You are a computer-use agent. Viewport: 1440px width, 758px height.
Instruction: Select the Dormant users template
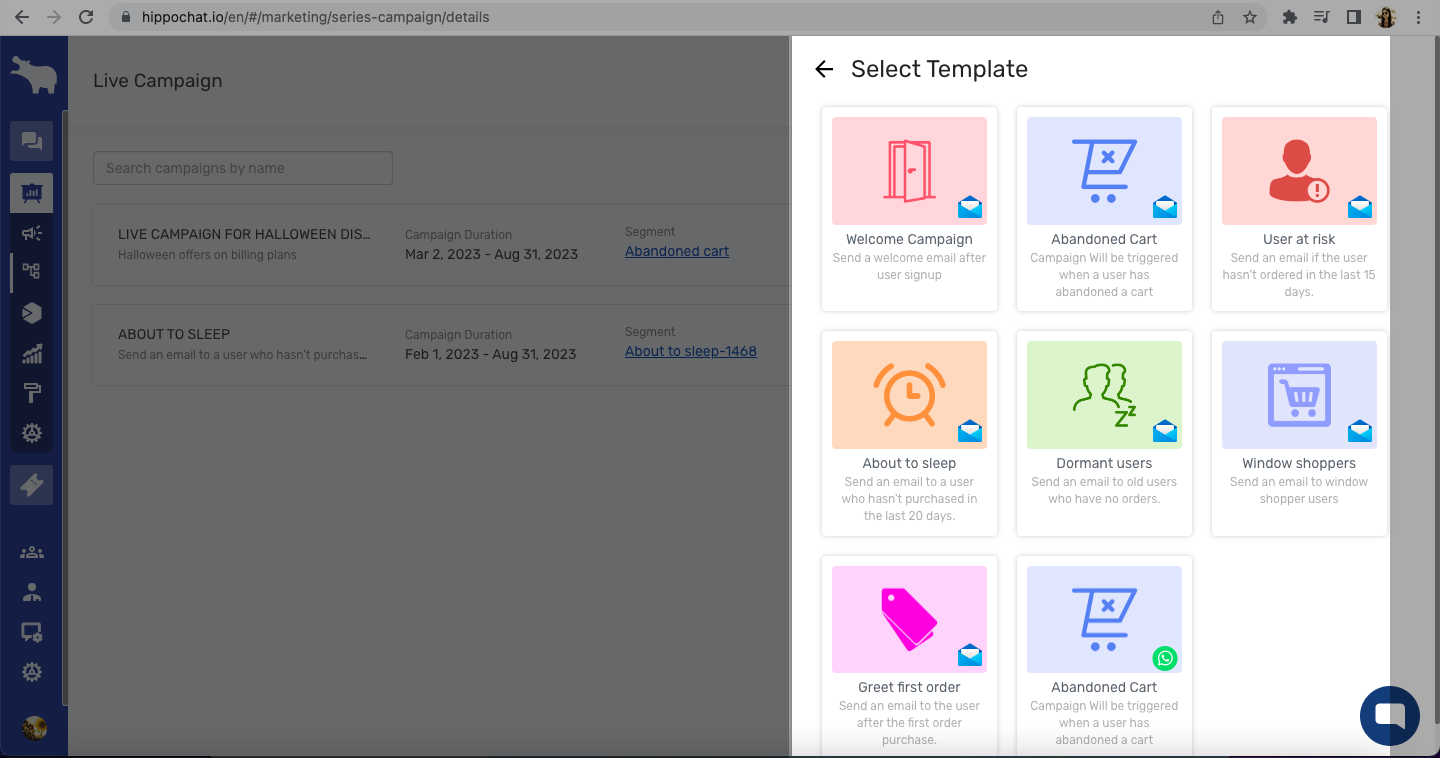point(1104,433)
